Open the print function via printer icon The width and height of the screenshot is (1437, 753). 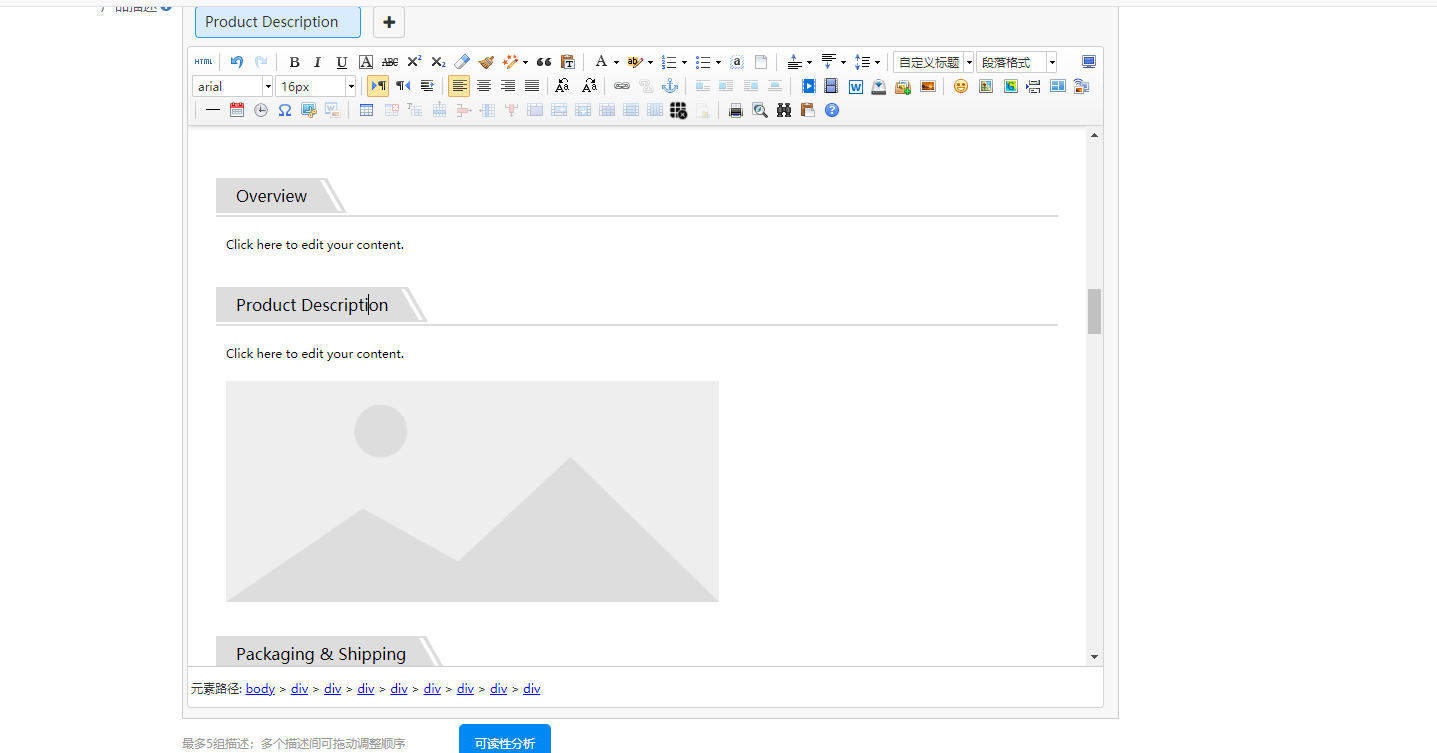point(736,110)
